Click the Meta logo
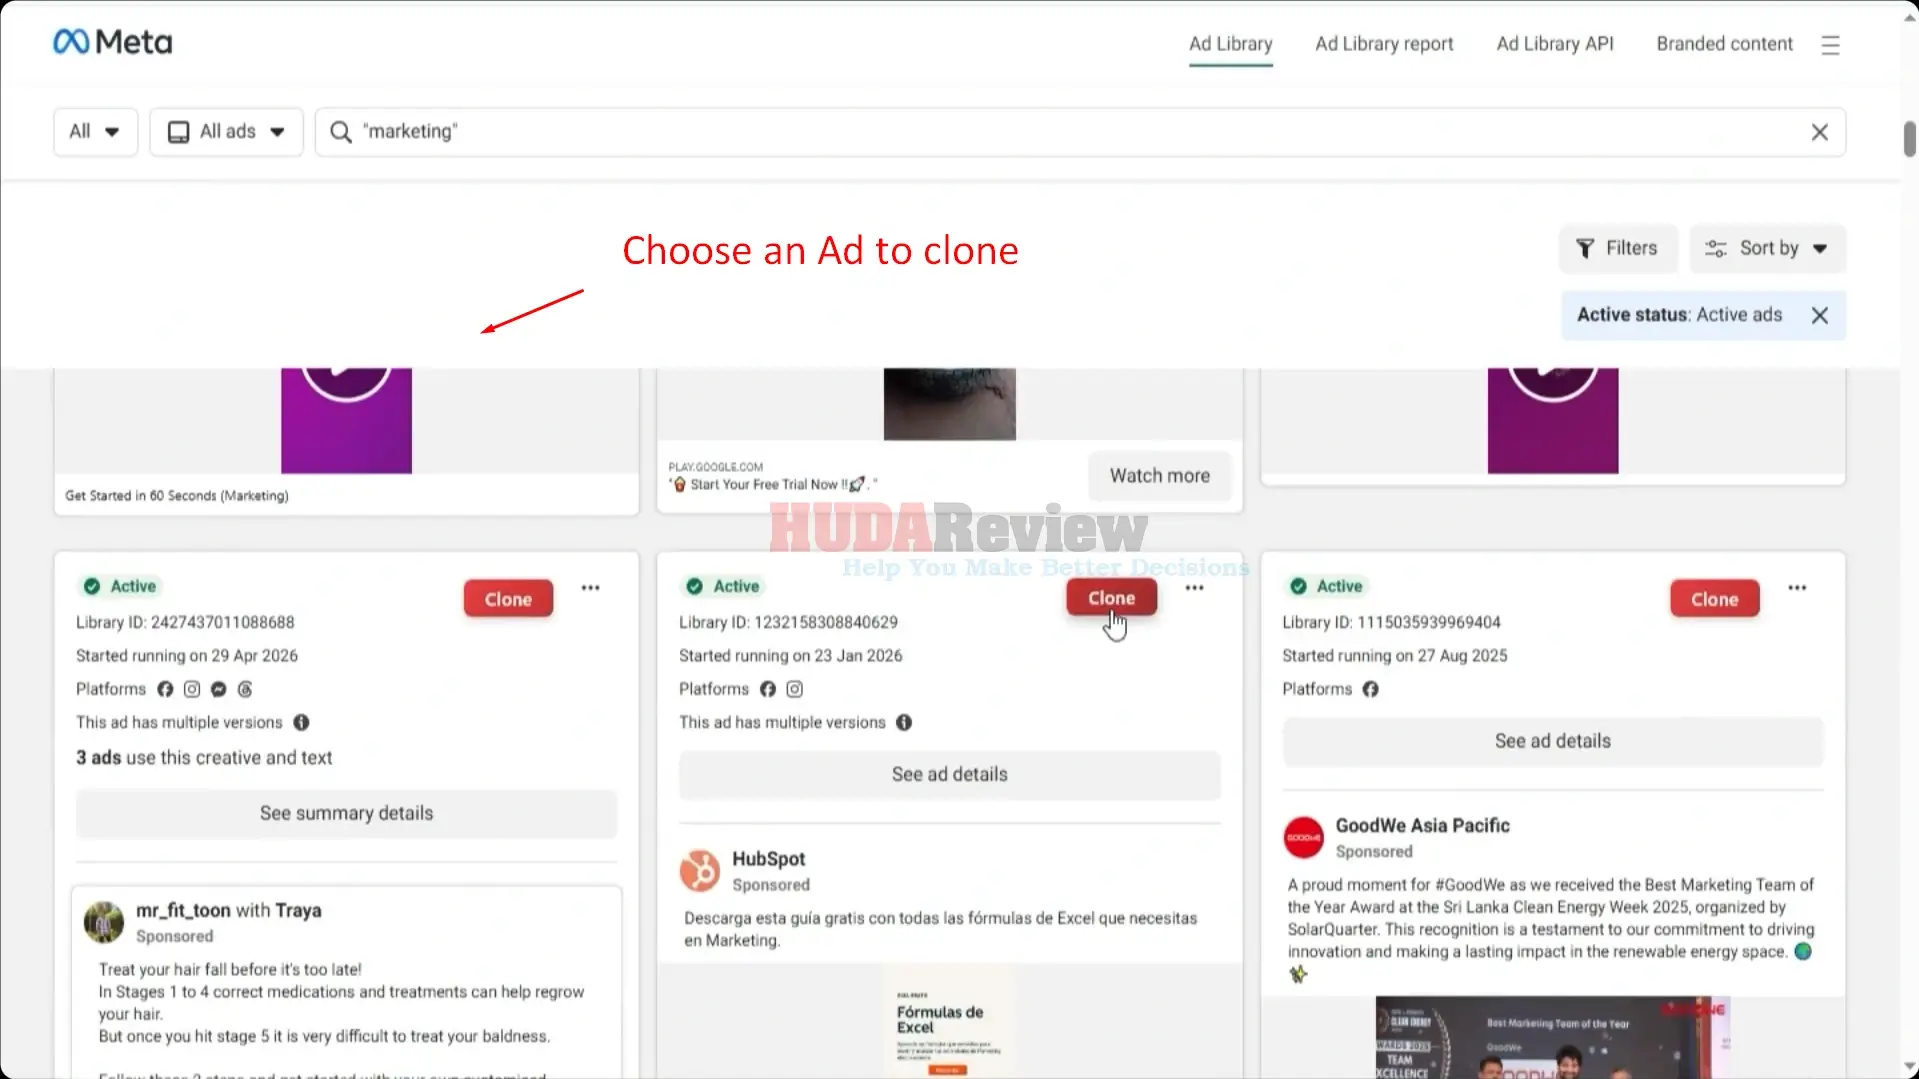Viewport: 1919px width, 1079px height. point(112,42)
